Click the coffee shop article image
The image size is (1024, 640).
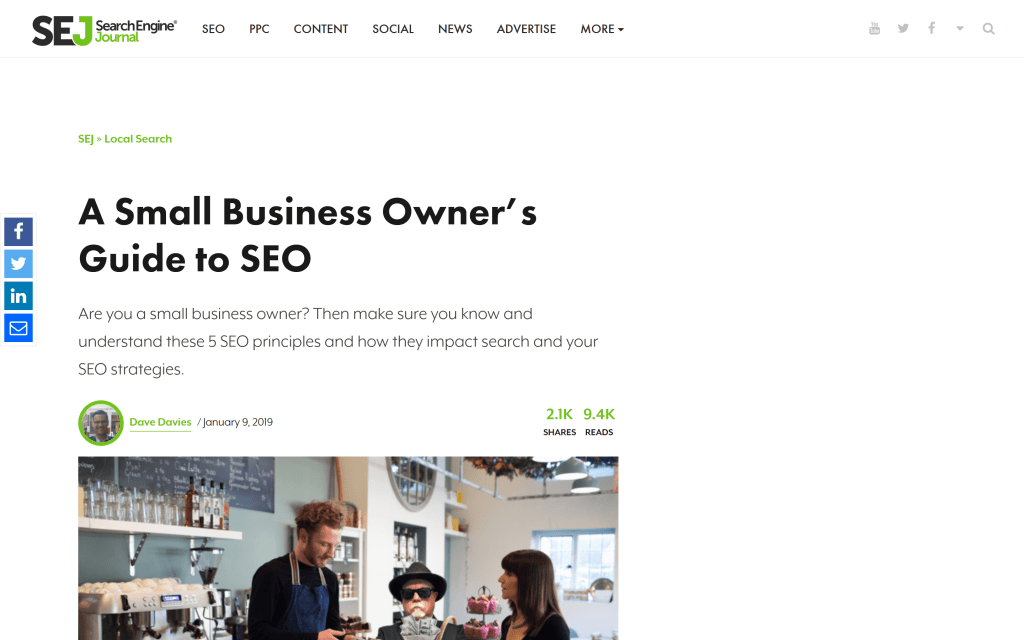[x=348, y=548]
